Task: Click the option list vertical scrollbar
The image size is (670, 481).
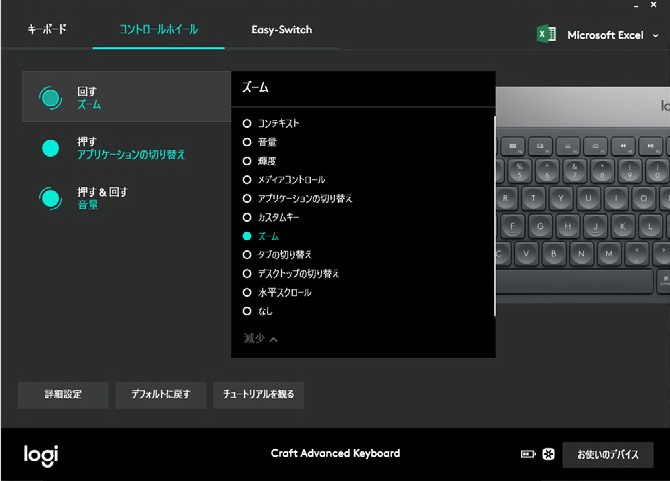Action: 494,216
